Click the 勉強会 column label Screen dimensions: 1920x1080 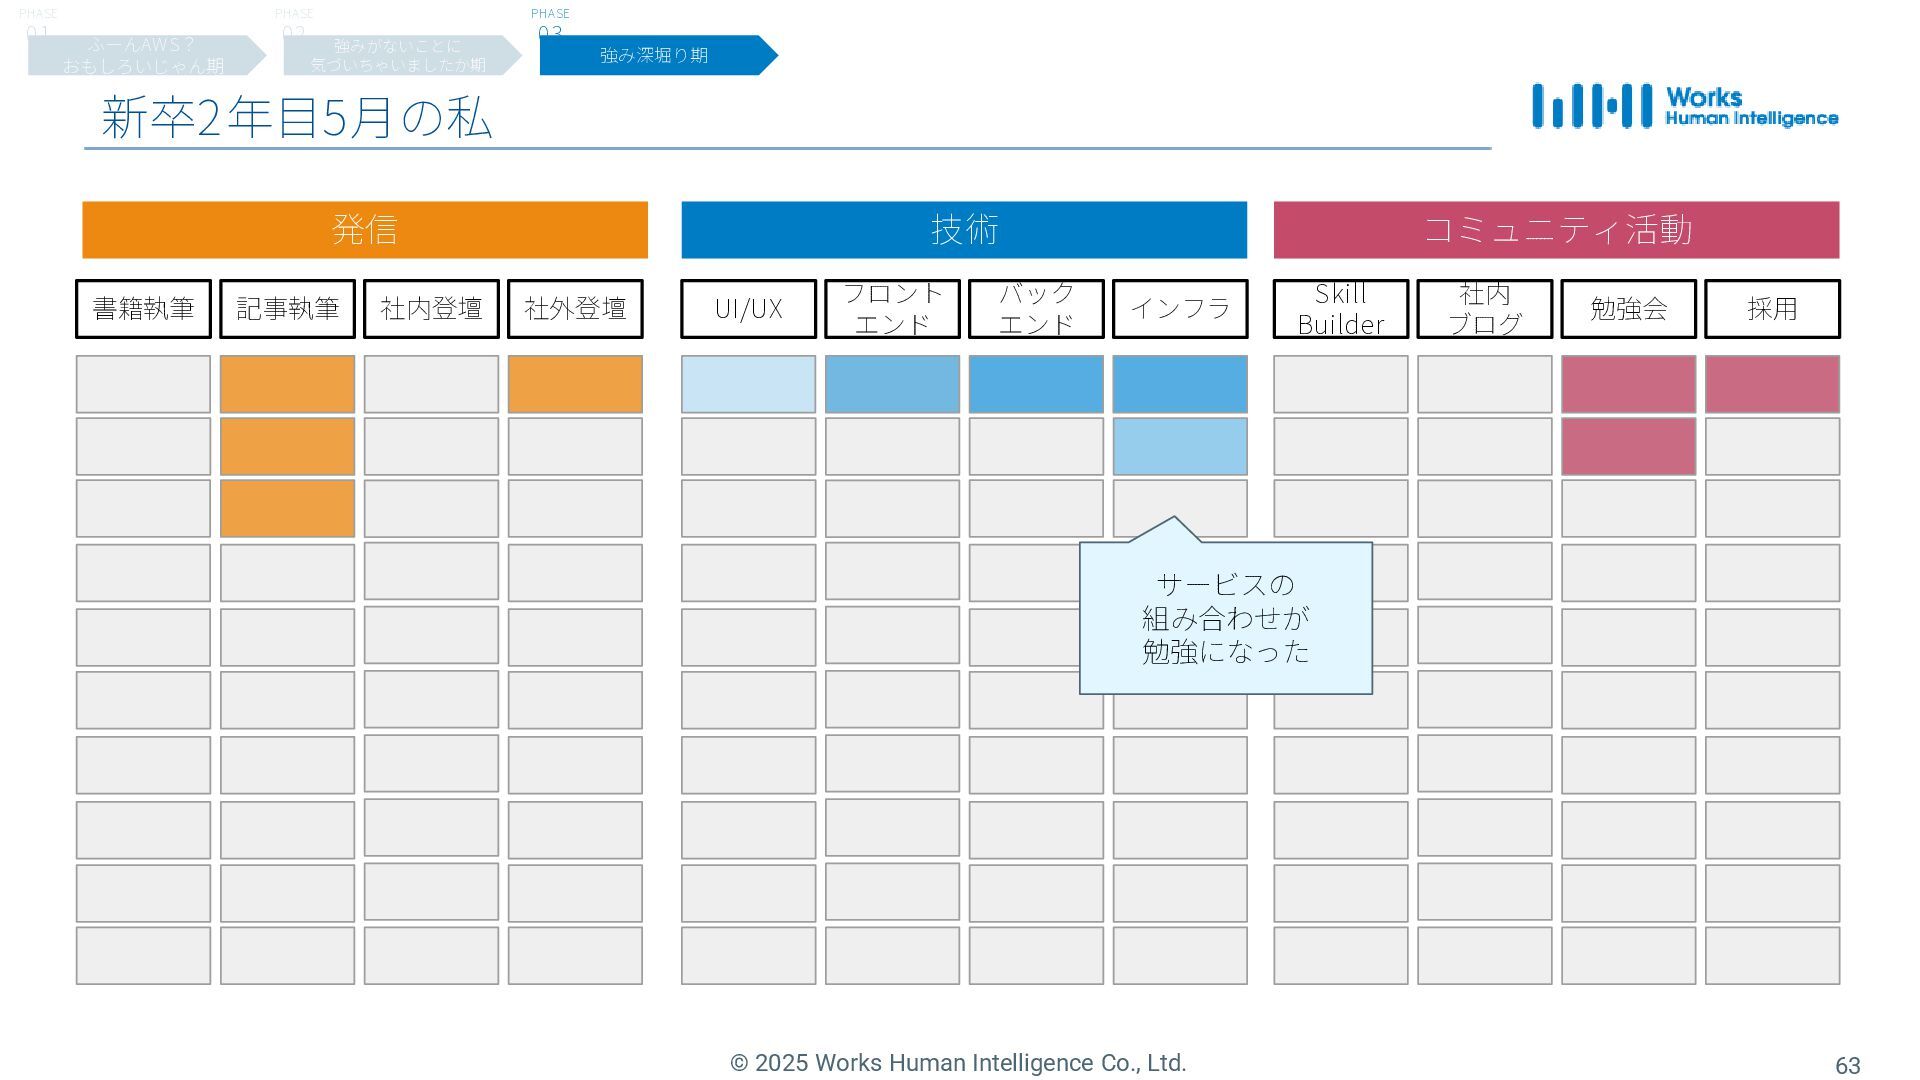(1628, 309)
